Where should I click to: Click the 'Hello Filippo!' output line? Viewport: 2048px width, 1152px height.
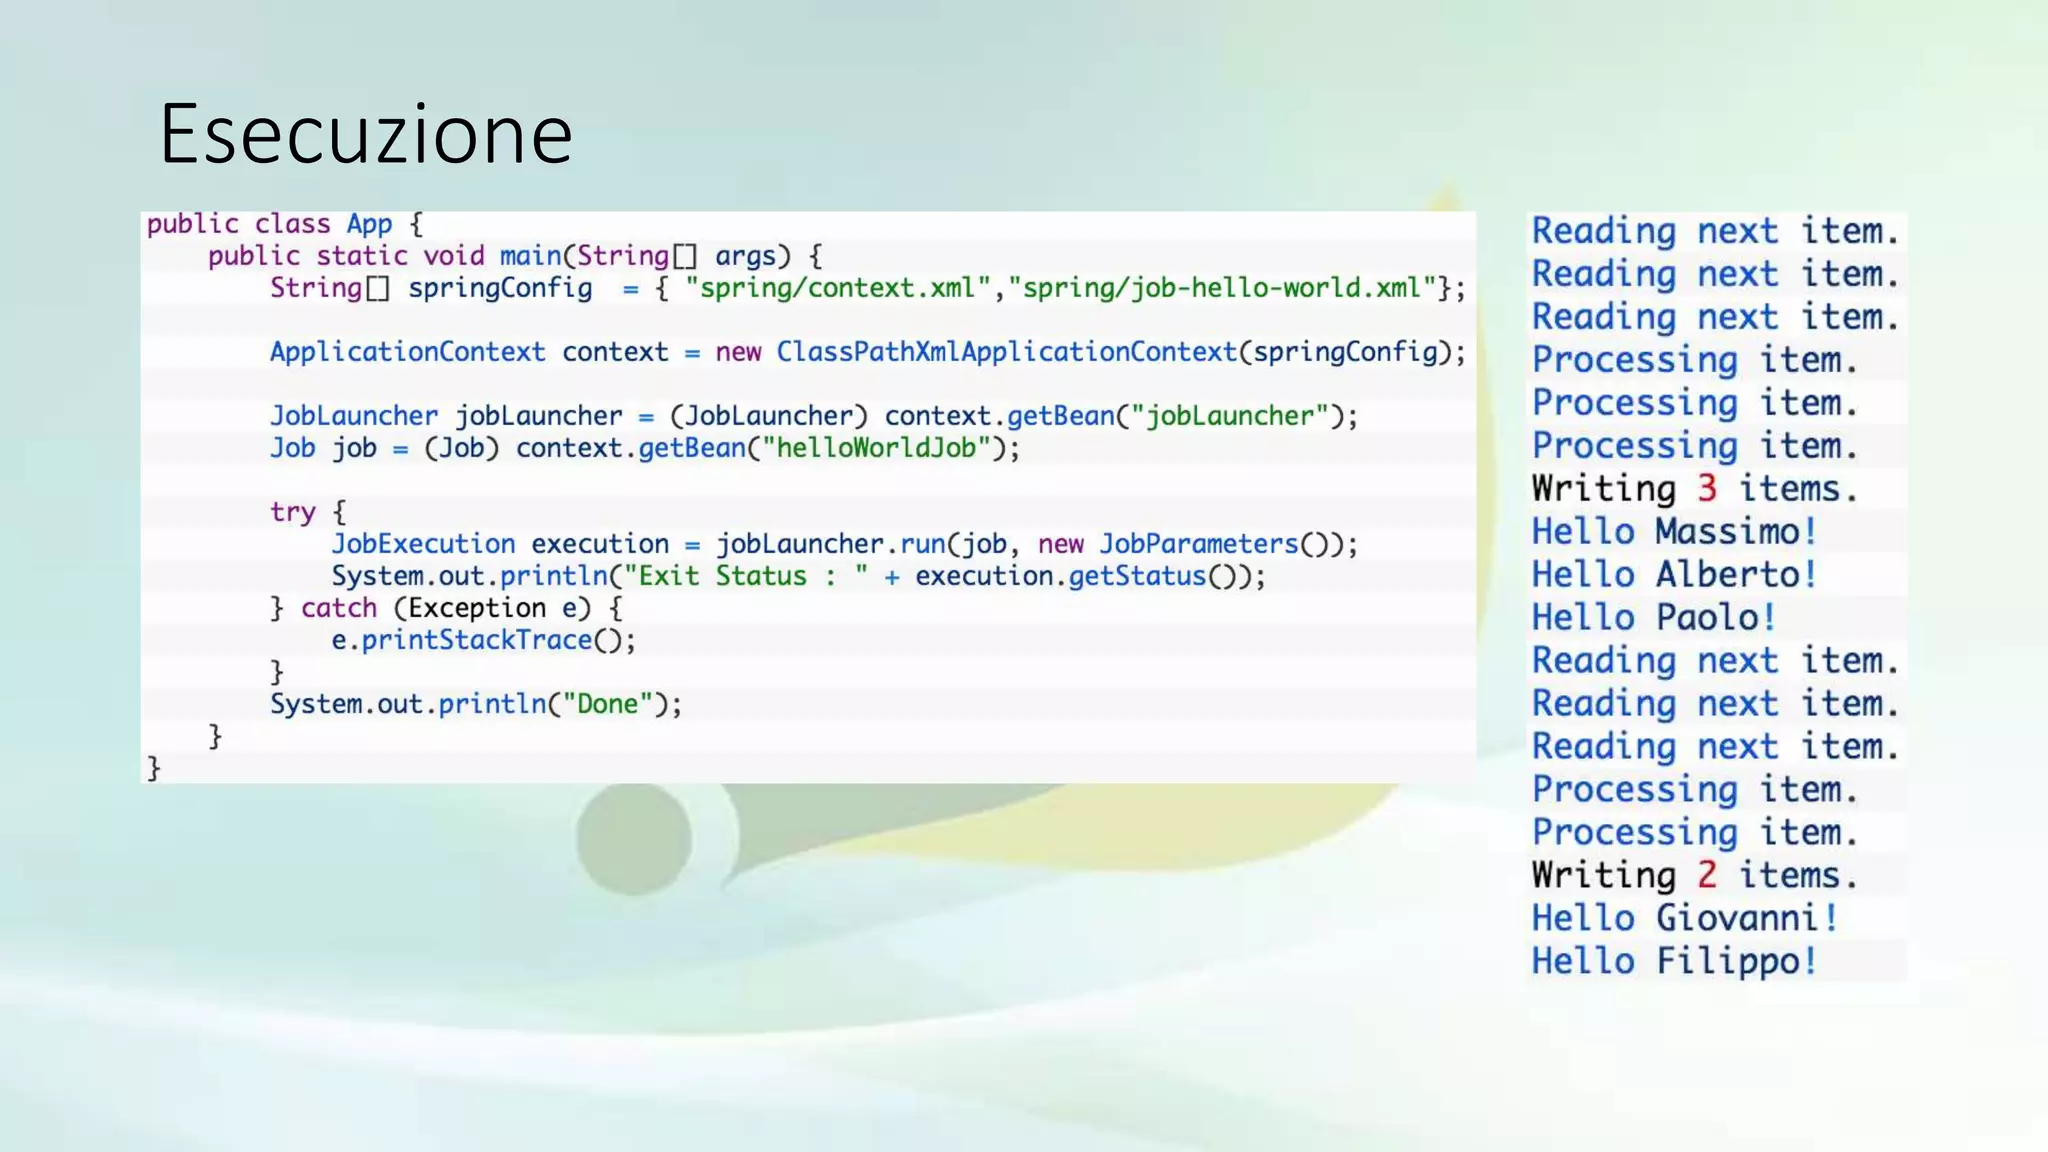click(x=1674, y=961)
